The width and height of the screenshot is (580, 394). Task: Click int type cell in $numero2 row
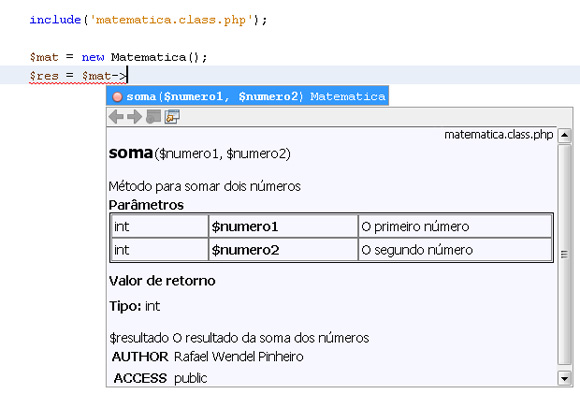(159, 250)
